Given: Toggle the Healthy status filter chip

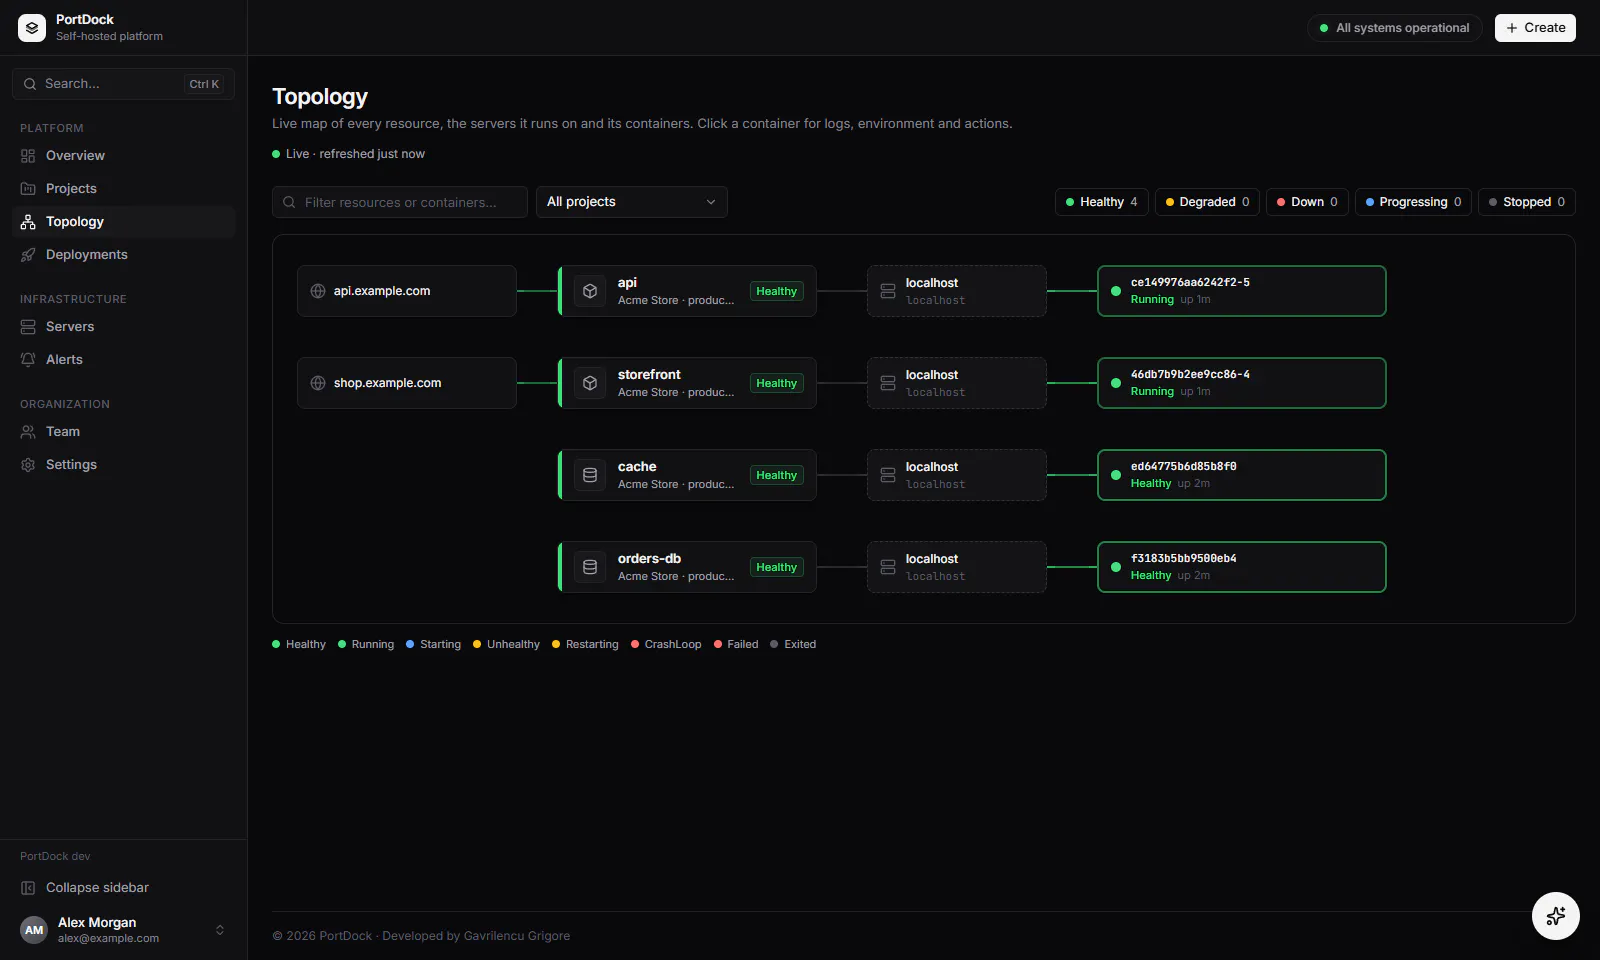Looking at the screenshot, I should click(x=1102, y=202).
